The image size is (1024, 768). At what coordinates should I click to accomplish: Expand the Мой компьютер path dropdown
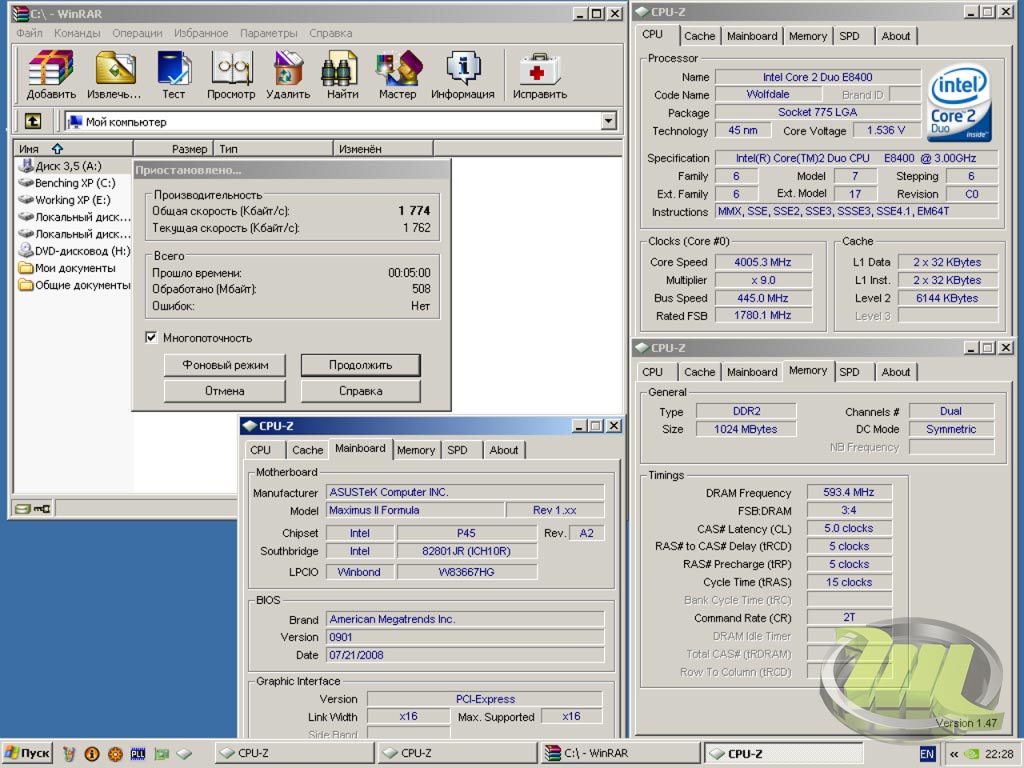pyautogui.click(x=608, y=121)
